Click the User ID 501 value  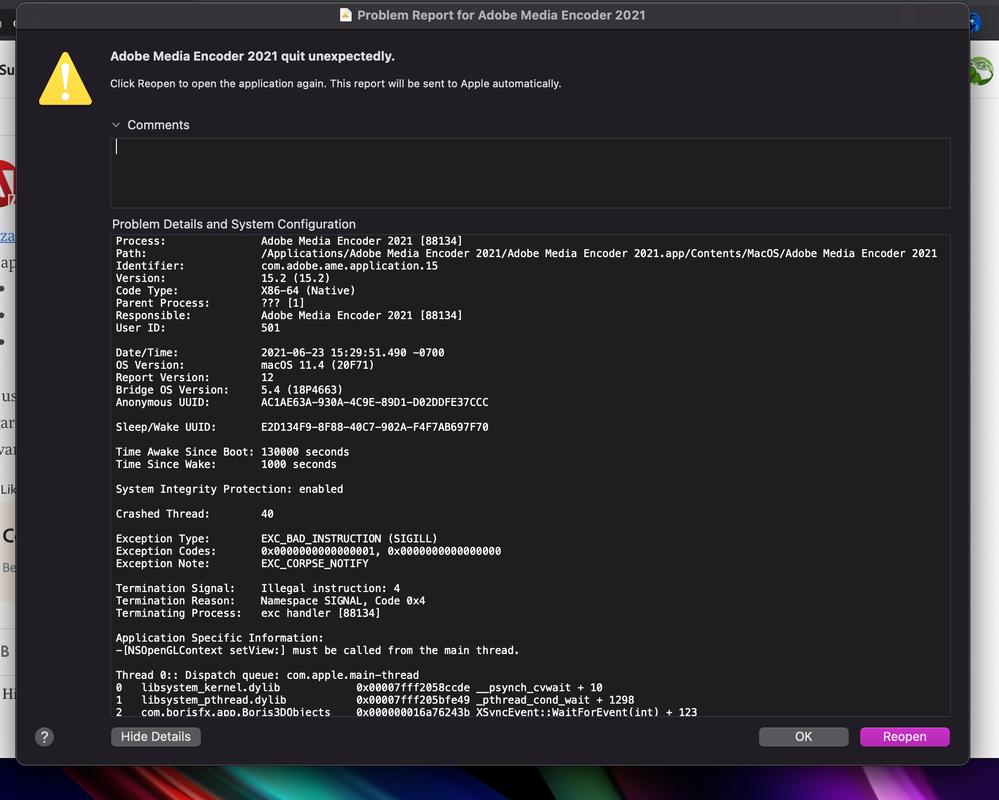click(270, 328)
